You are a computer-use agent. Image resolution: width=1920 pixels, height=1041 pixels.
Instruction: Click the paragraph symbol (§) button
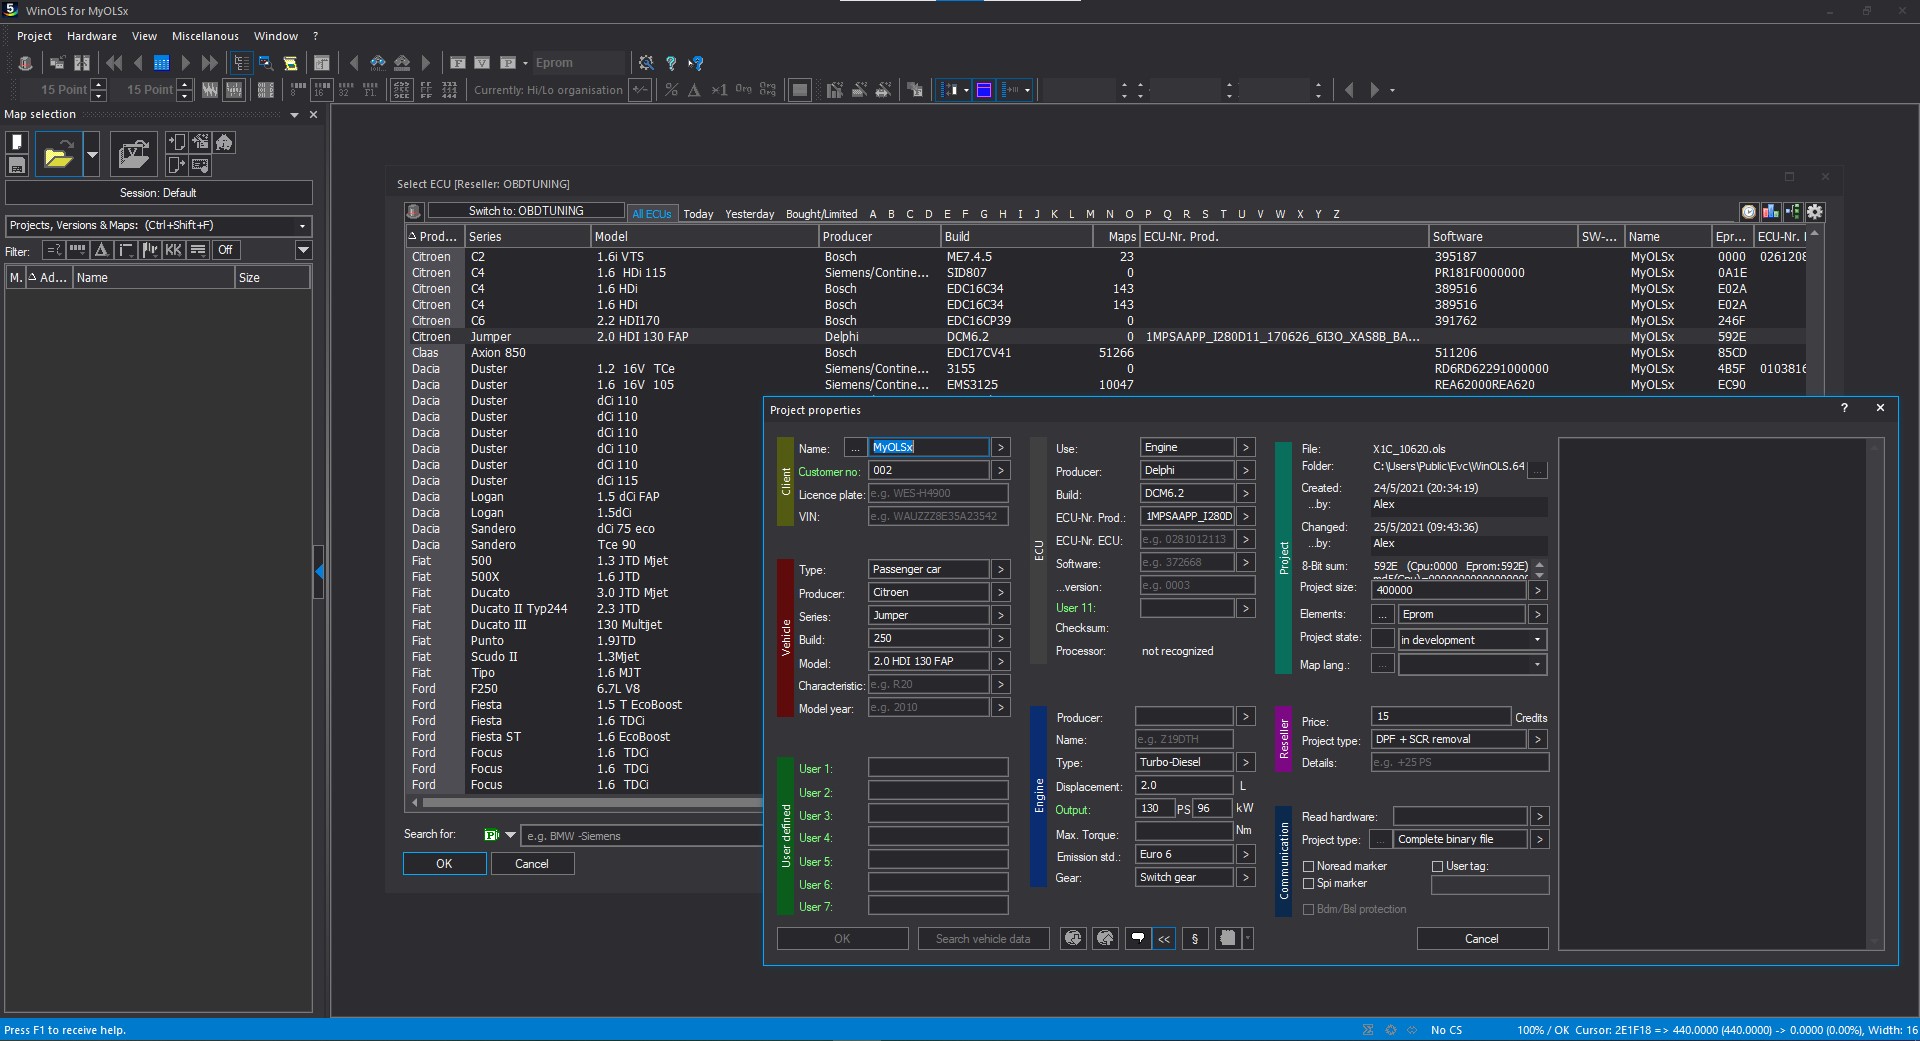pos(1195,939)
